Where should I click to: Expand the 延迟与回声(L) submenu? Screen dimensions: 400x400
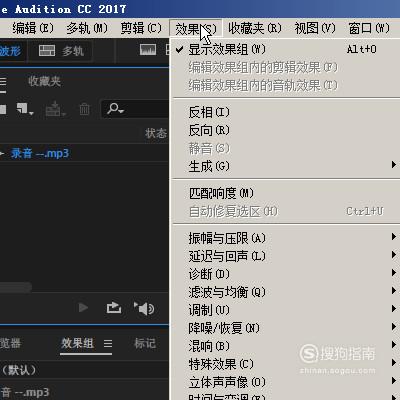285,256
